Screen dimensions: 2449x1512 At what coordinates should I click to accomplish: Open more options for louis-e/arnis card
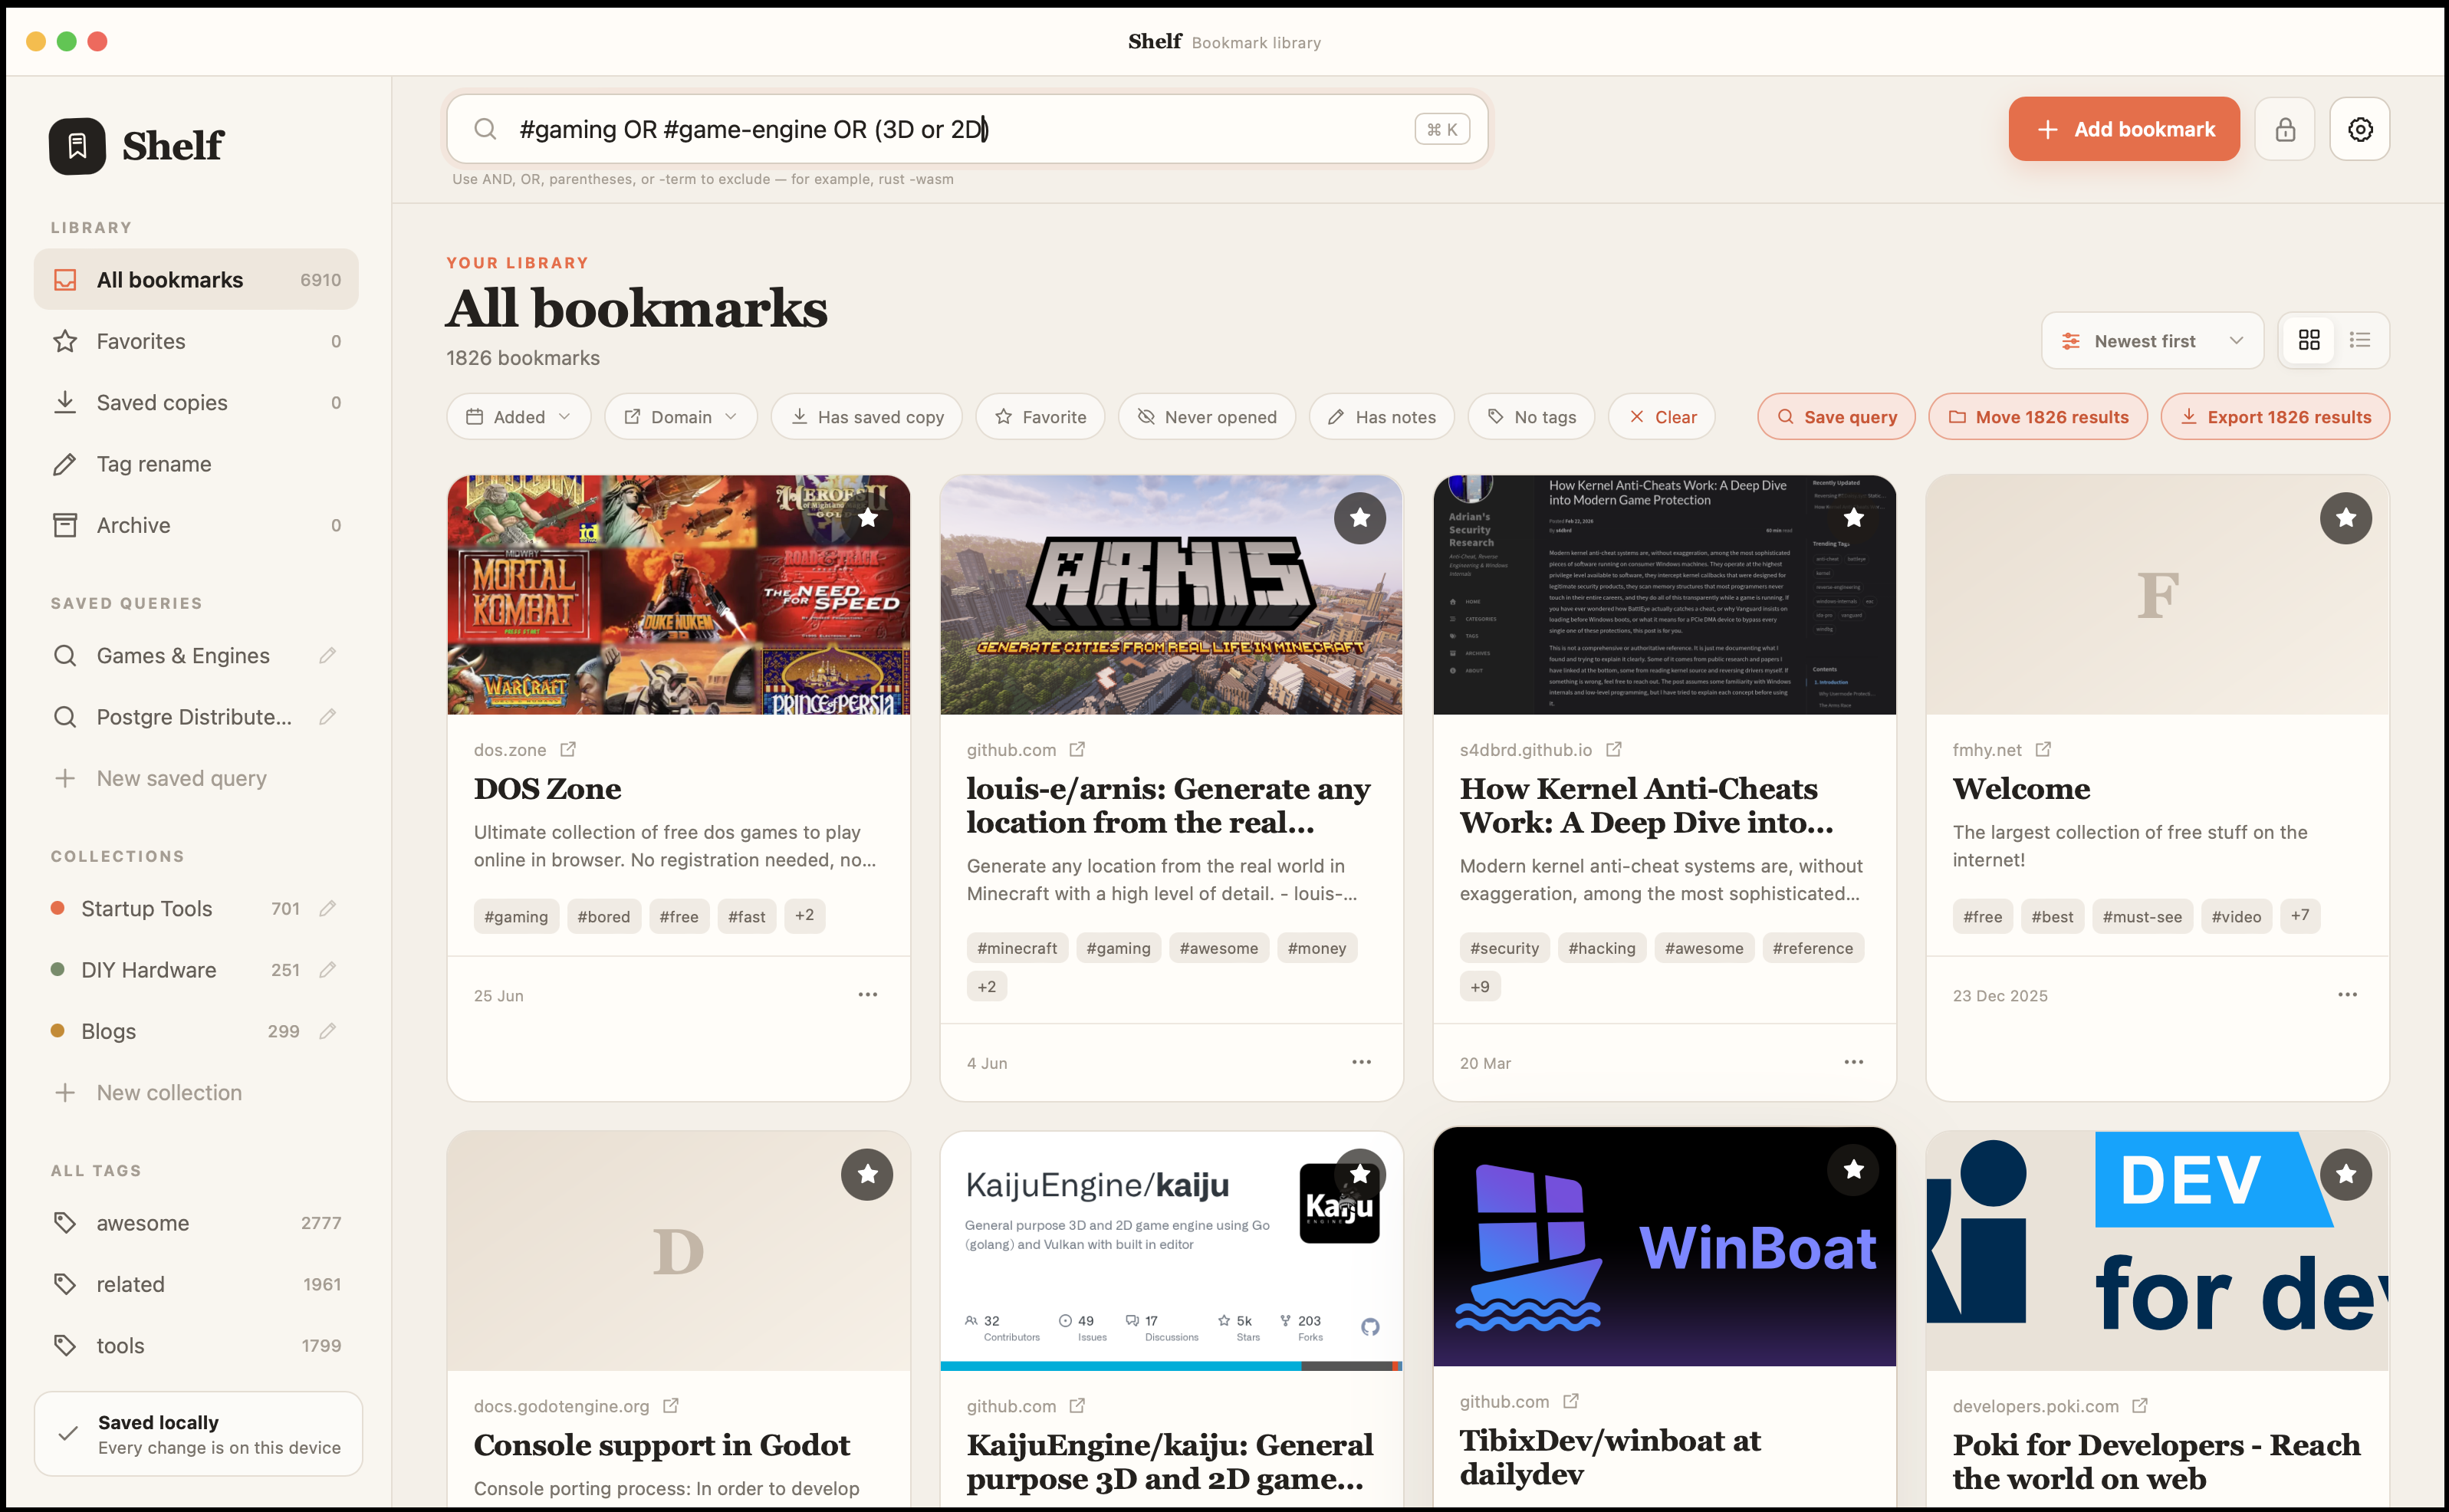pyautogui.click(x=1361, y=1062)
